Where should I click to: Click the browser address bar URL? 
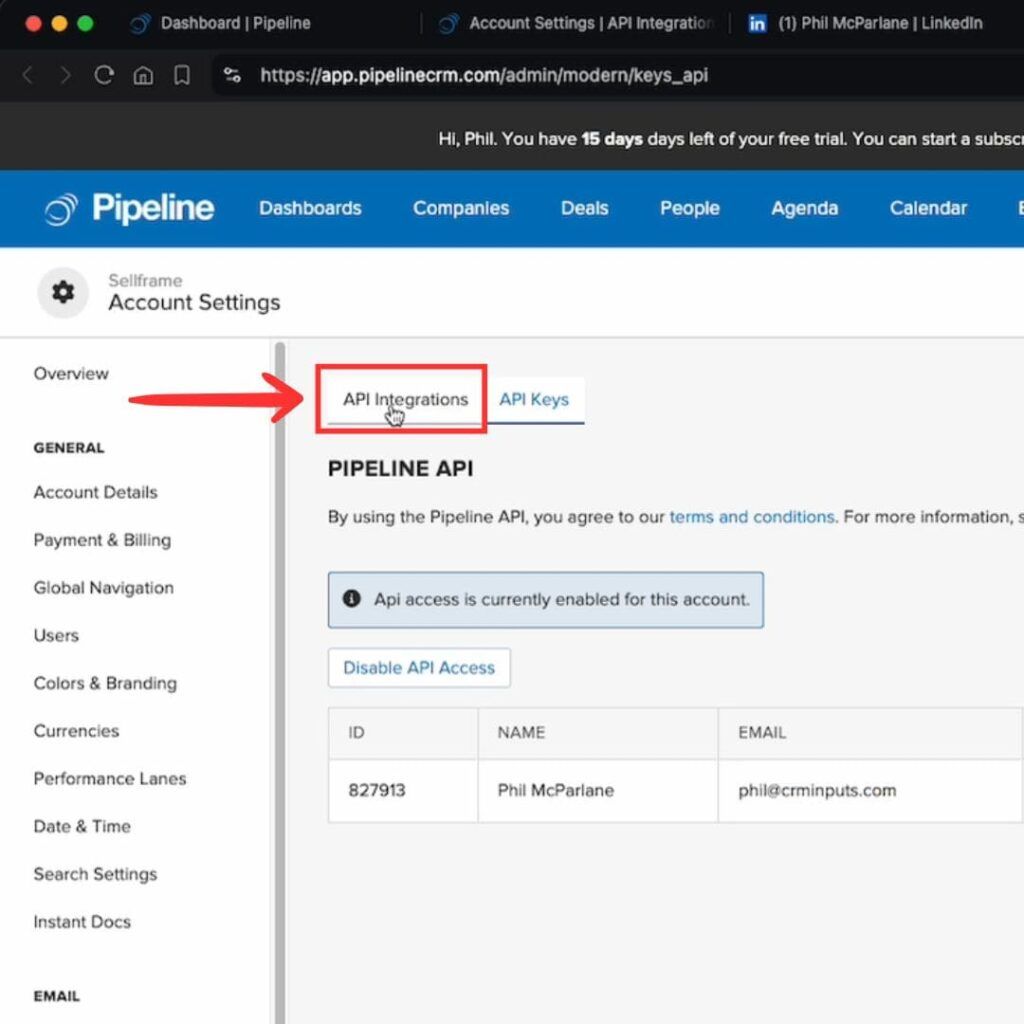click(484, 76)
